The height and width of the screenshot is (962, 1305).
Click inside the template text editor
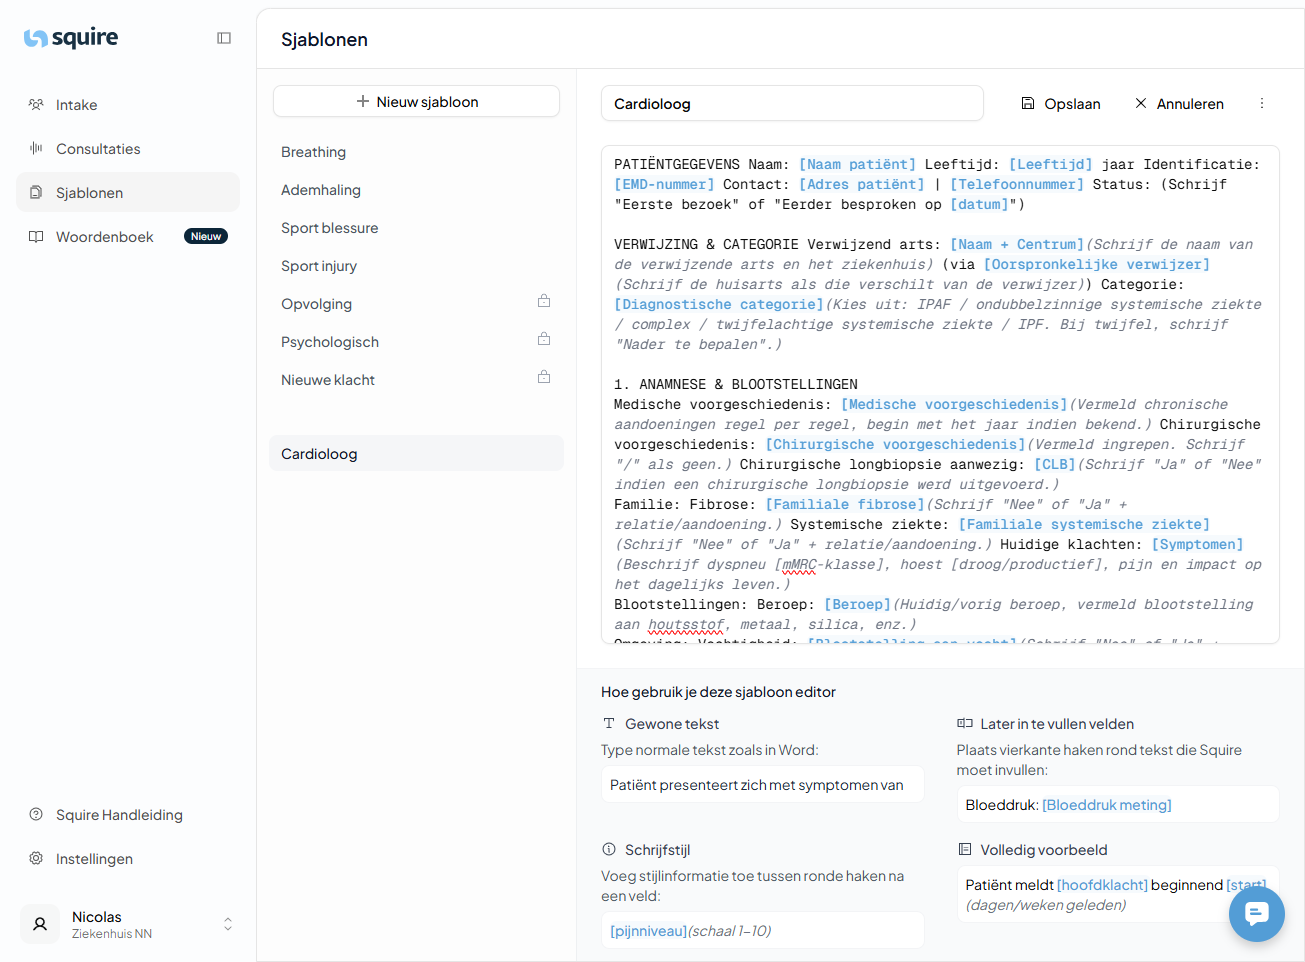[x=940, y=394]
